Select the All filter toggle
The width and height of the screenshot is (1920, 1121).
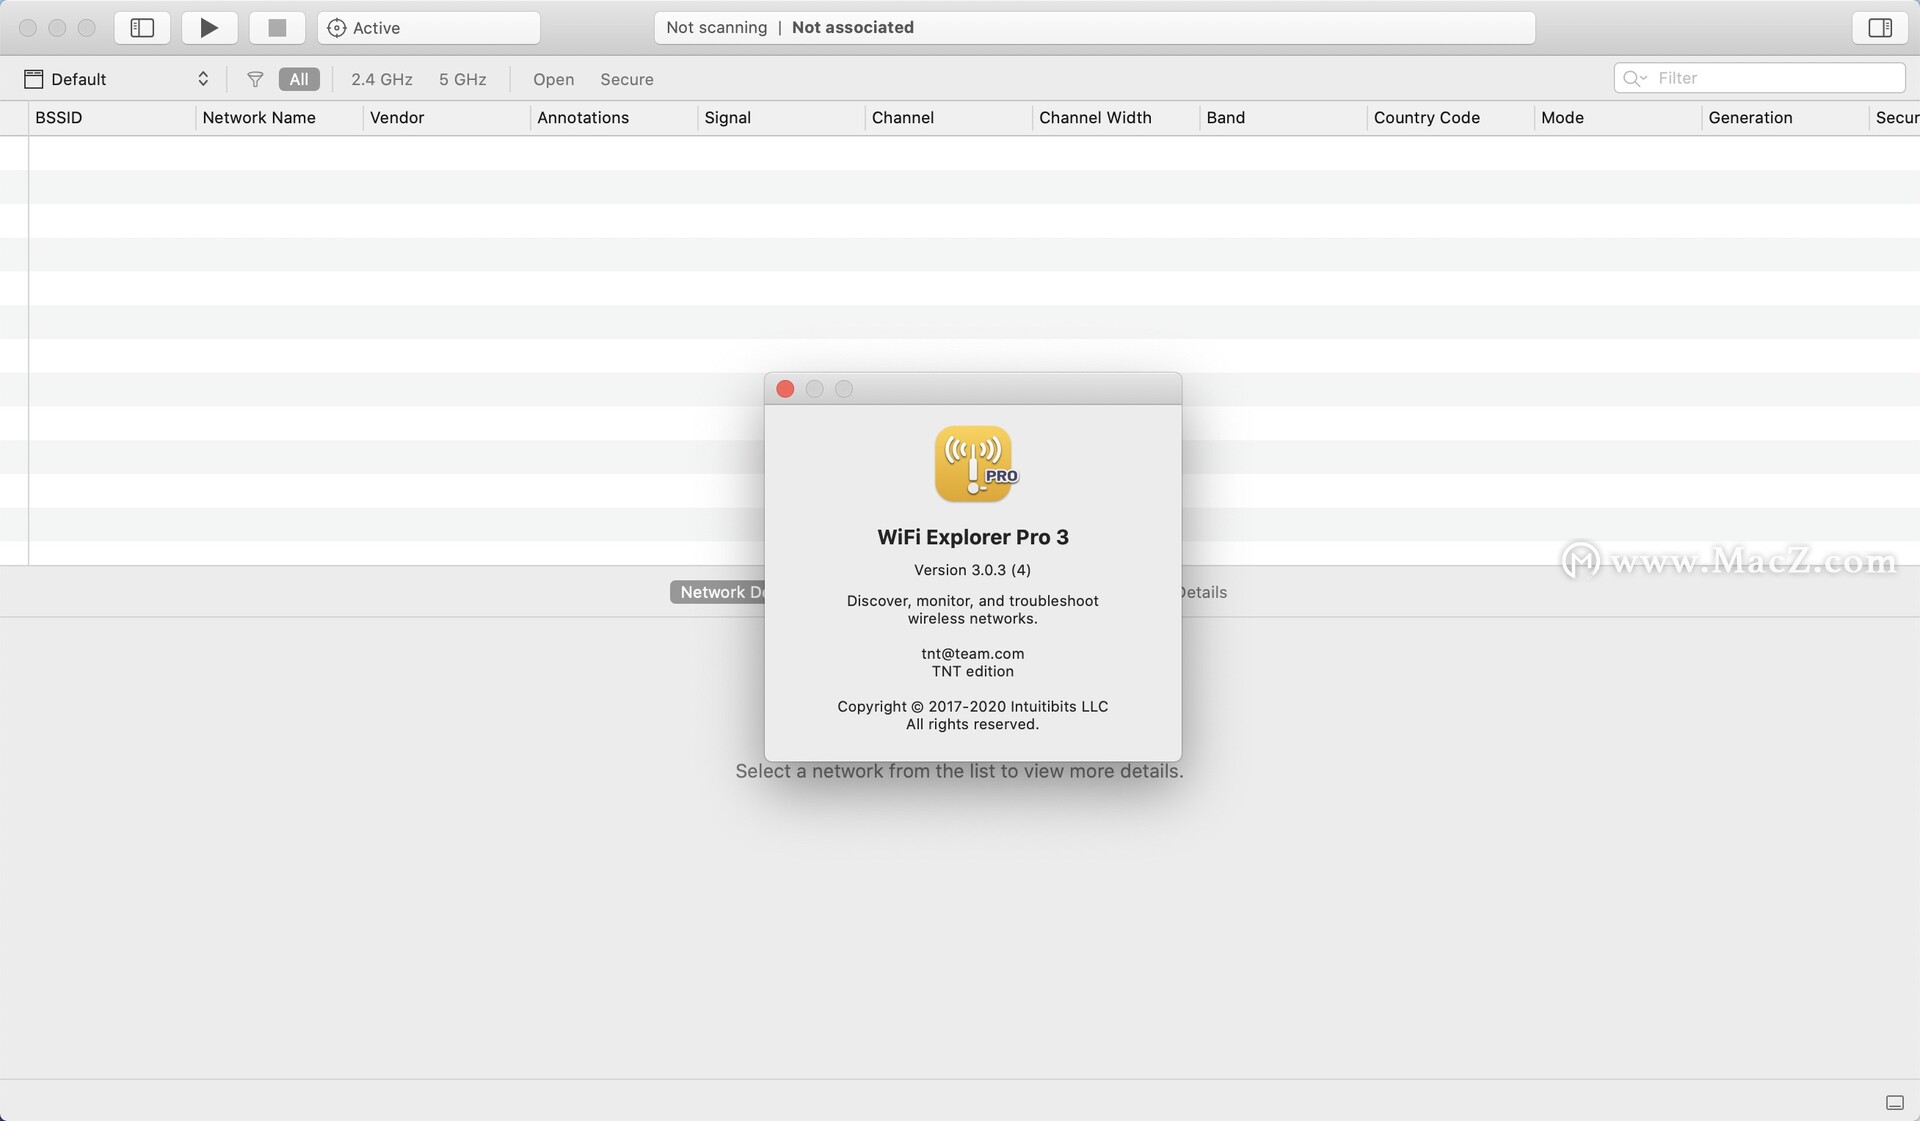click(299, 79)
